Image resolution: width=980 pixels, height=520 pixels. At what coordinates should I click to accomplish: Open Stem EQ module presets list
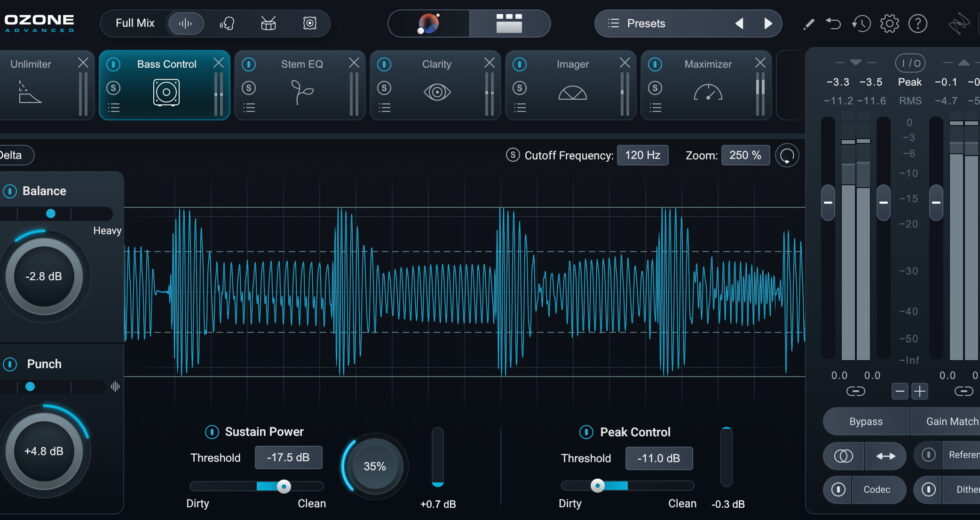click(x=249, y=108)
